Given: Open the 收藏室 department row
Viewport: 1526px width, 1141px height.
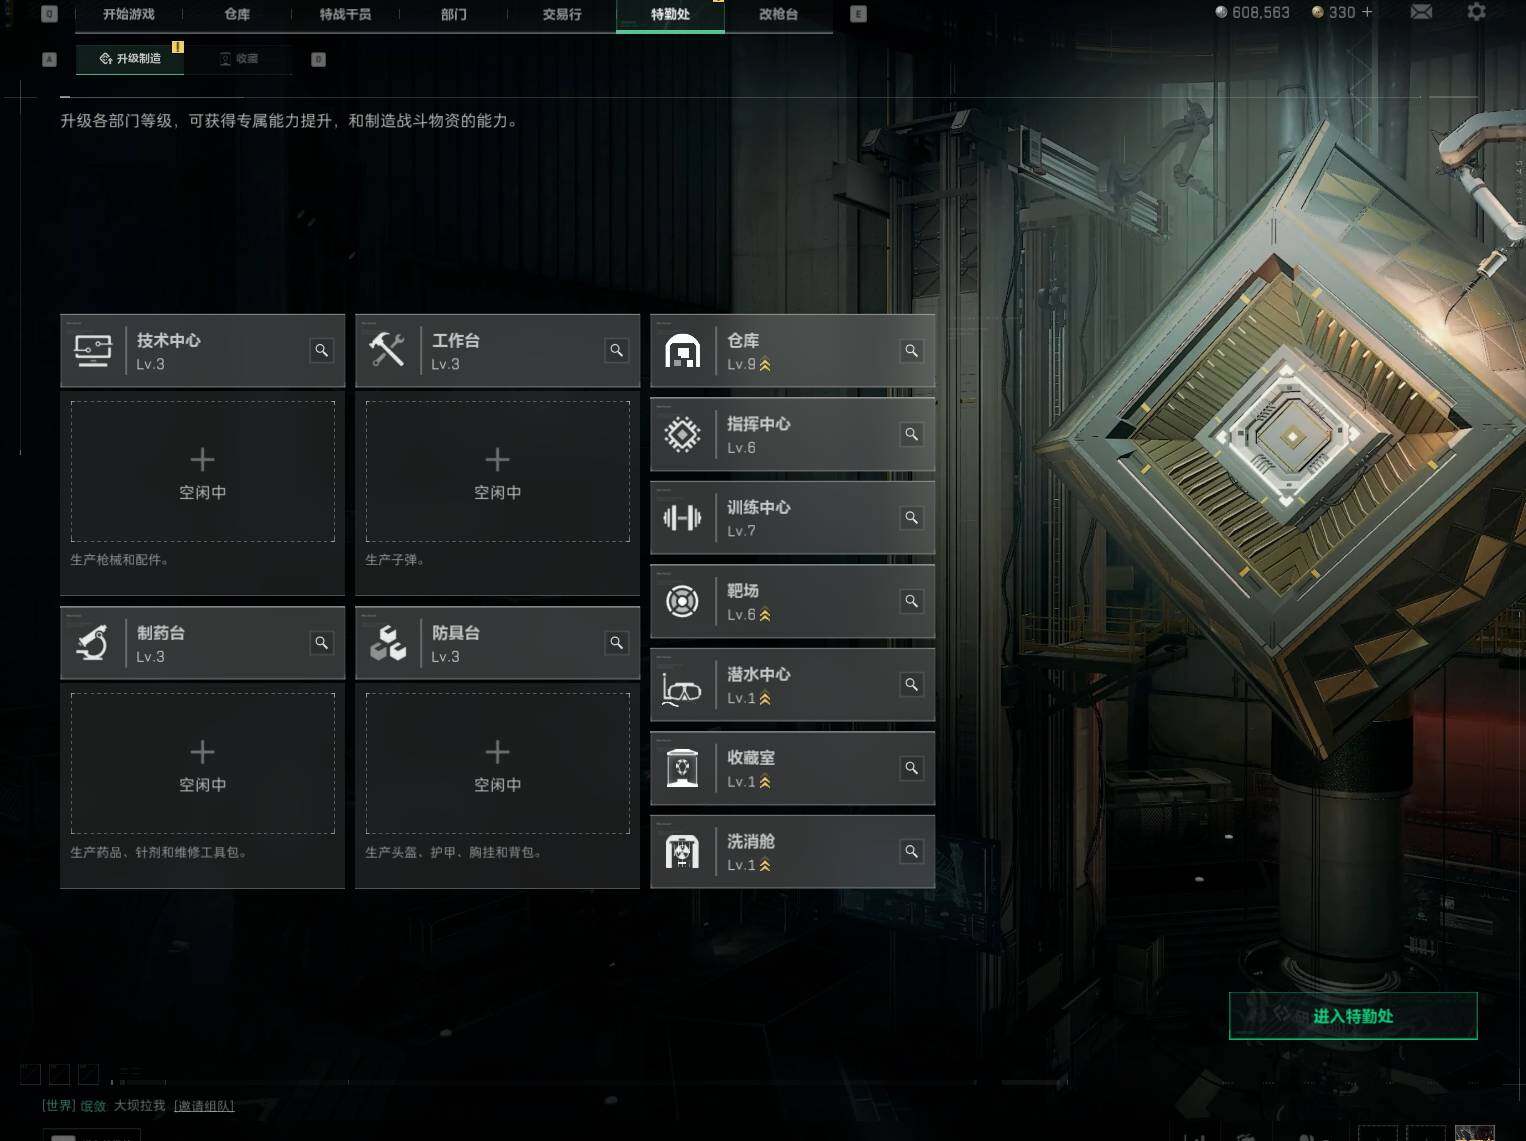Looking at the screenshot, I should pos(792,768).
